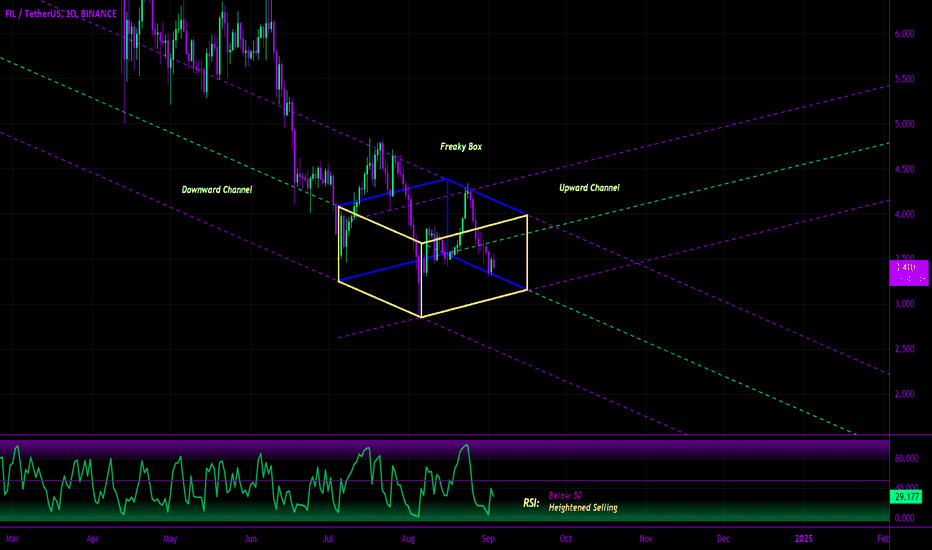Select the Downward Channel annotation
Viewport: 932px width, 550px height.
click(216, 190)
